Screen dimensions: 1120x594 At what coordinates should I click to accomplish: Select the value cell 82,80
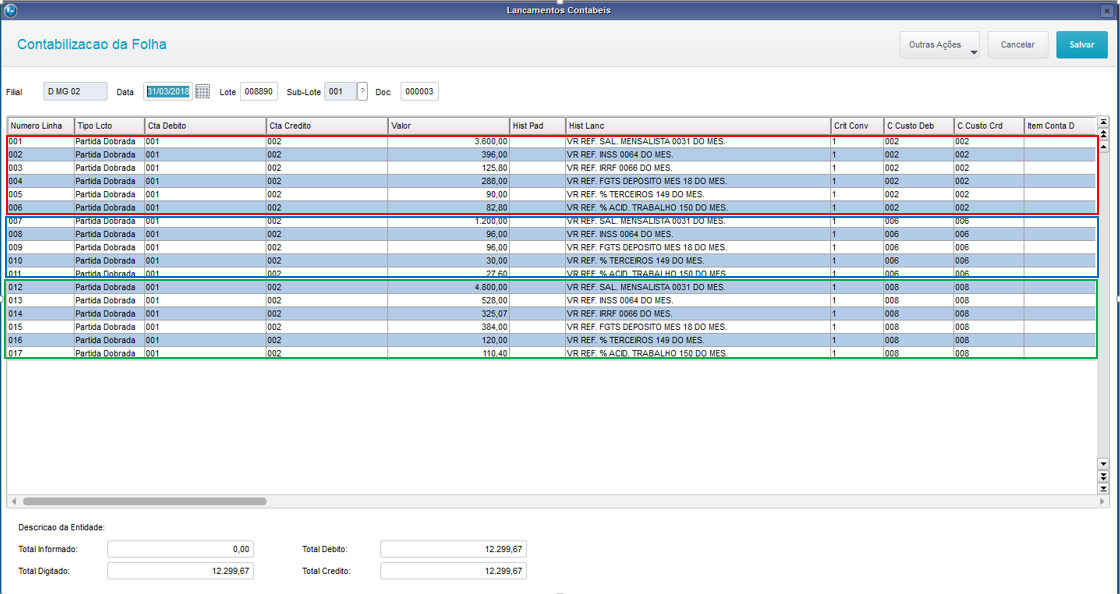point(449,208)
